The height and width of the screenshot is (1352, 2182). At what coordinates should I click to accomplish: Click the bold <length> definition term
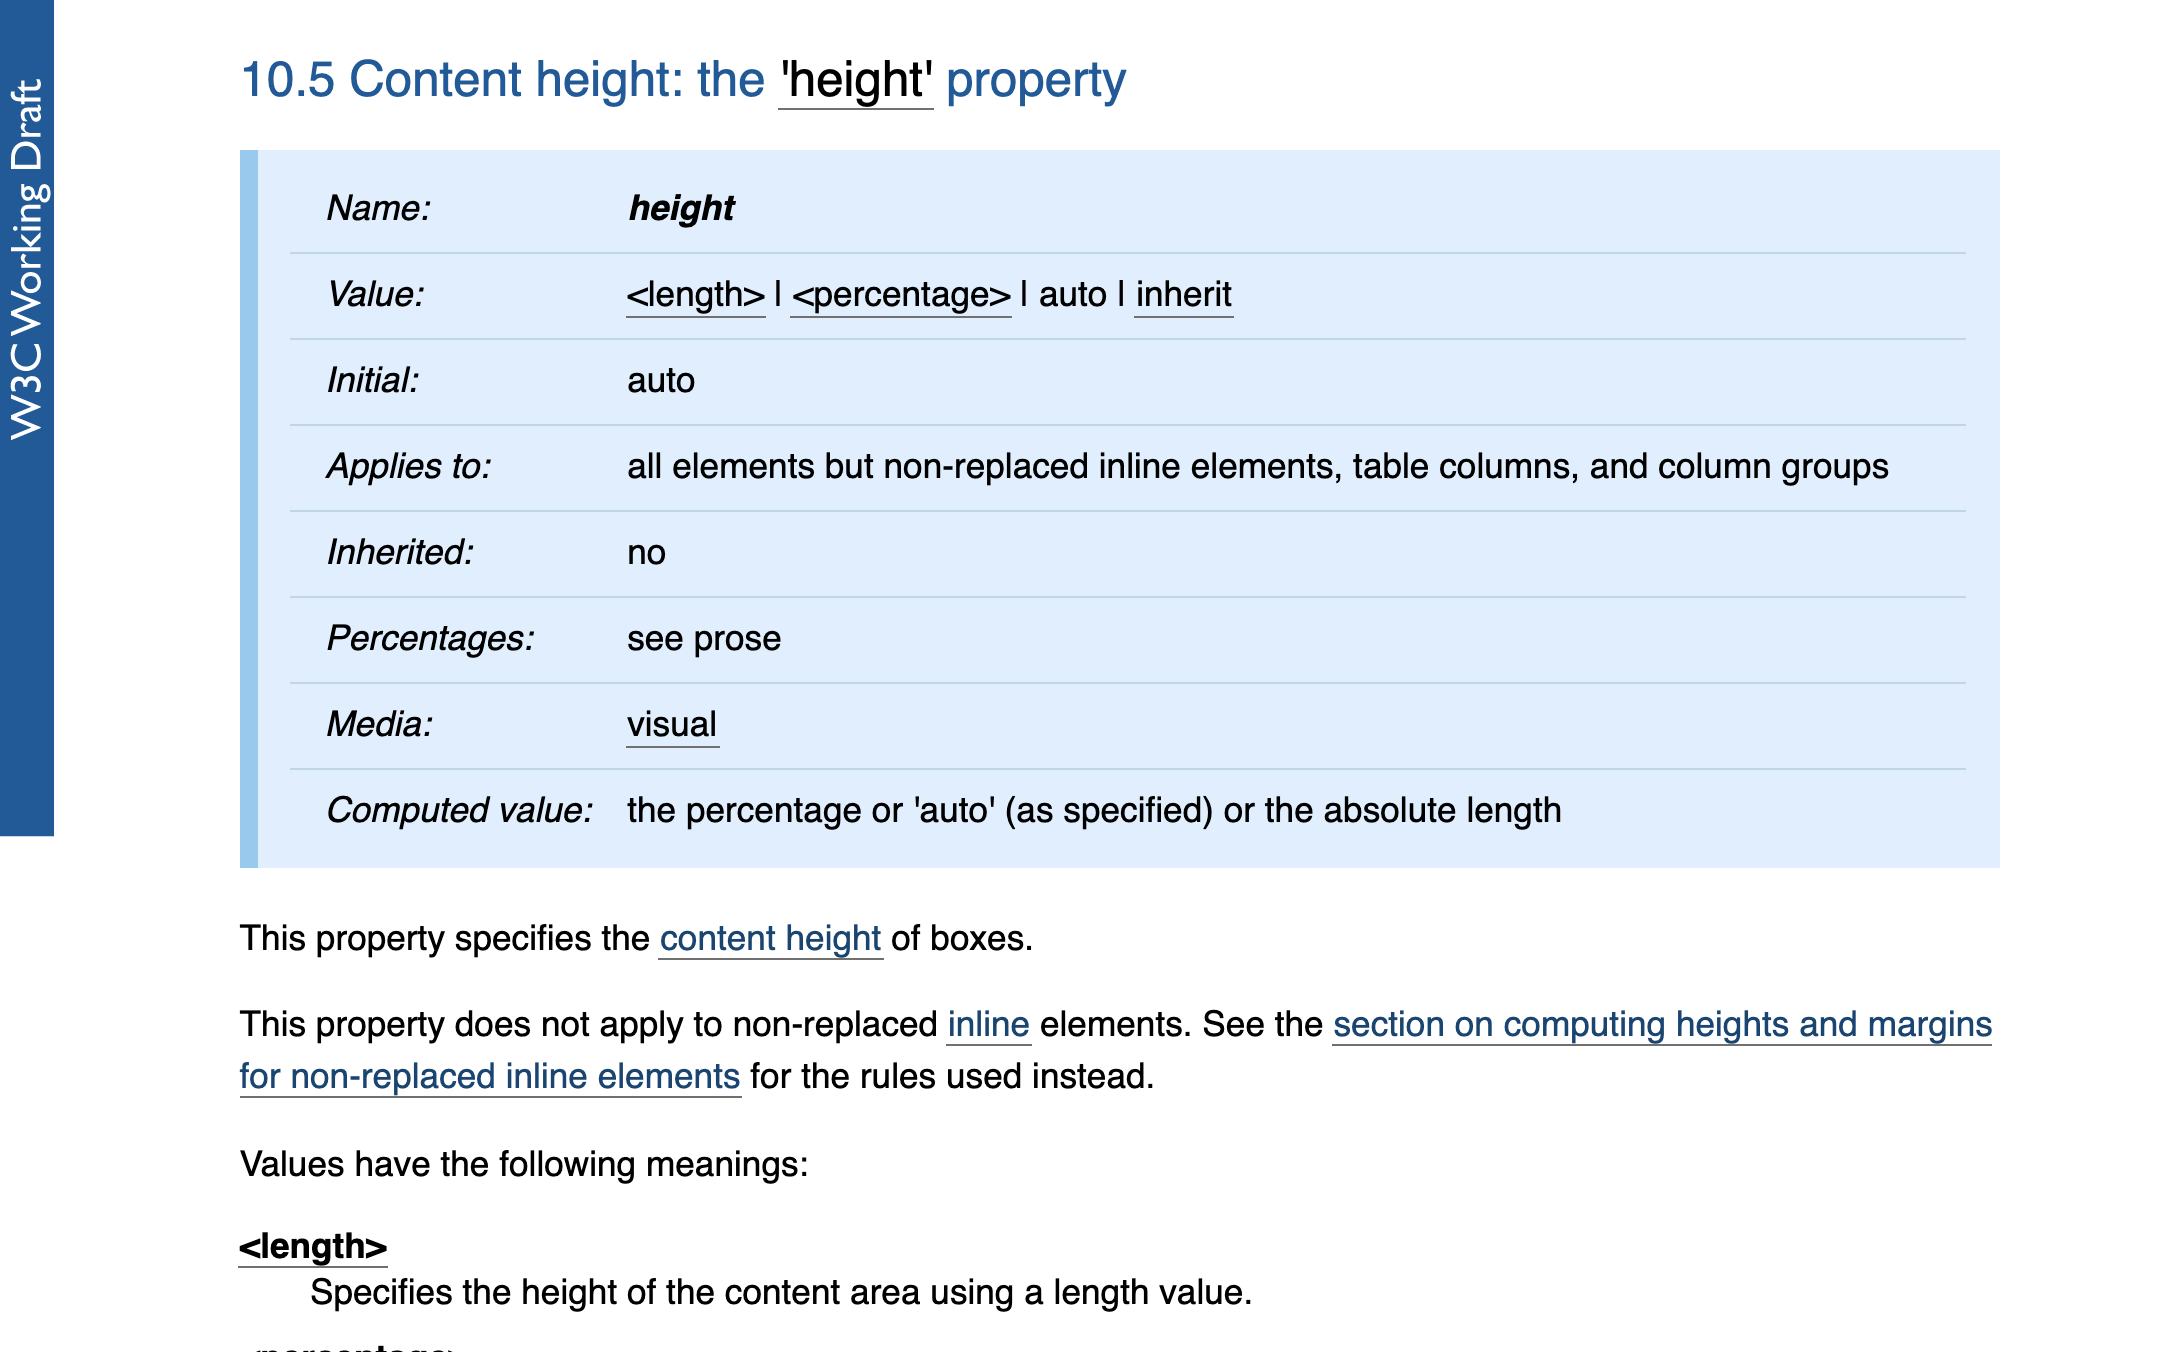pyautogui.click(x=313, y=1247)
